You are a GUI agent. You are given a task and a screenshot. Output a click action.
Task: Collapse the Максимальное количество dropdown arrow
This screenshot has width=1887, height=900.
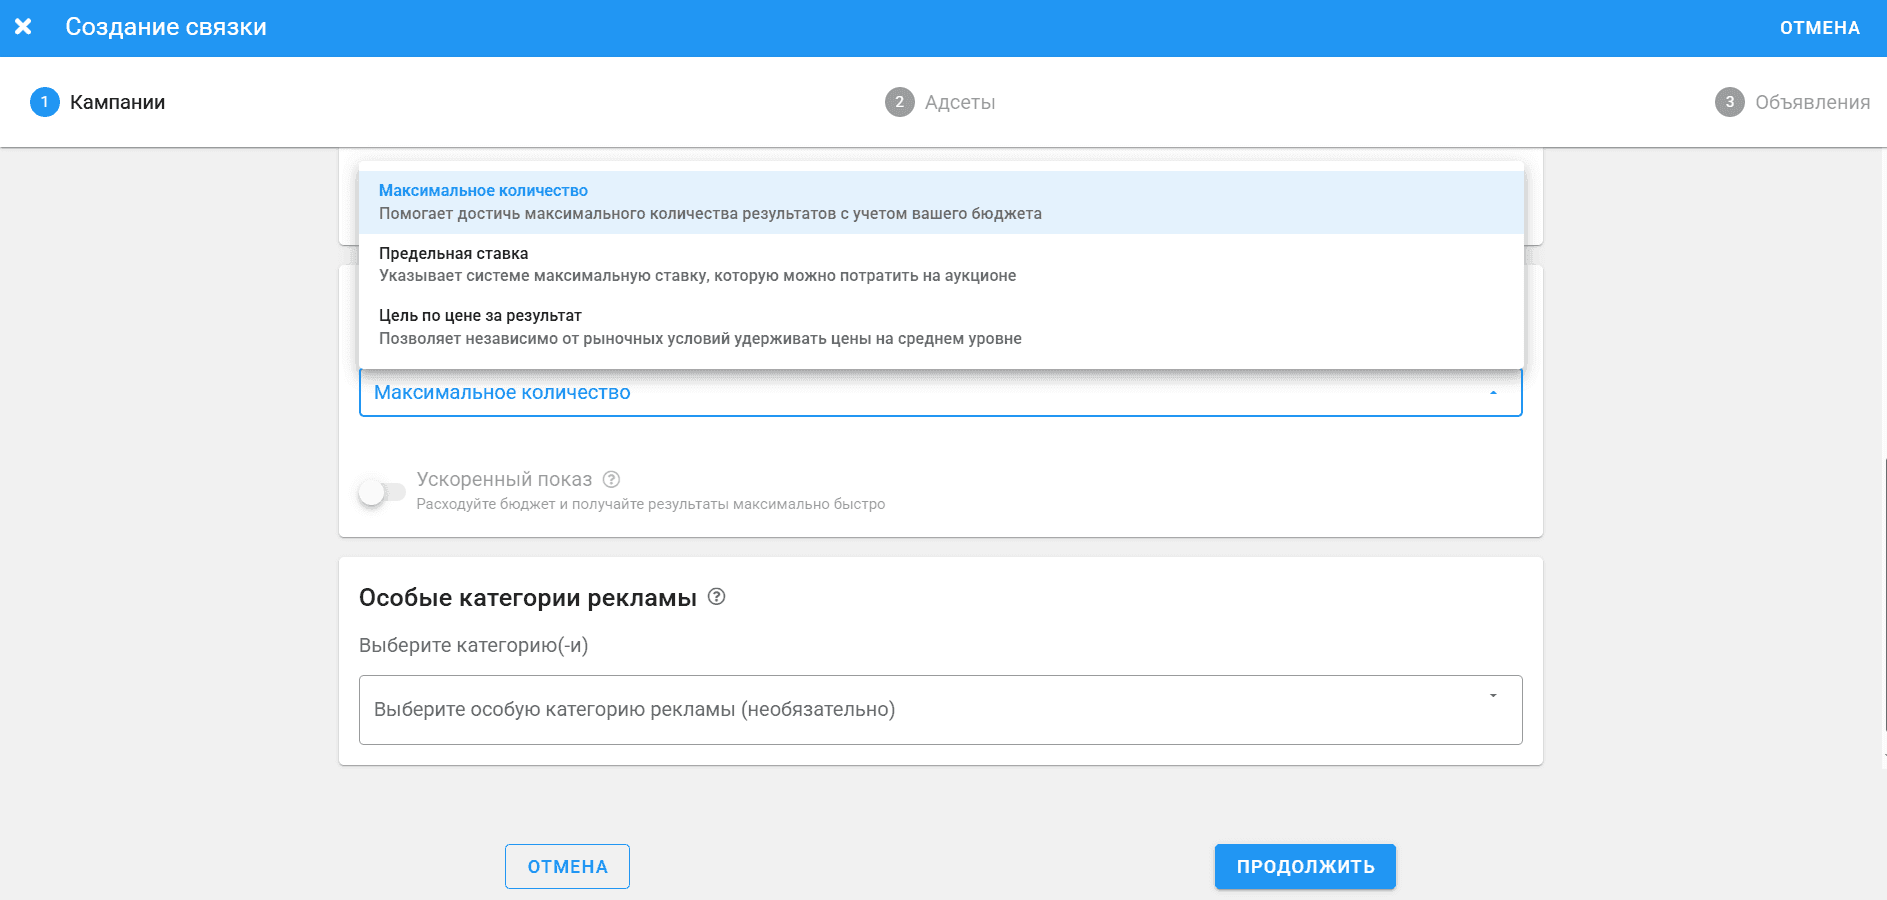1493,393
